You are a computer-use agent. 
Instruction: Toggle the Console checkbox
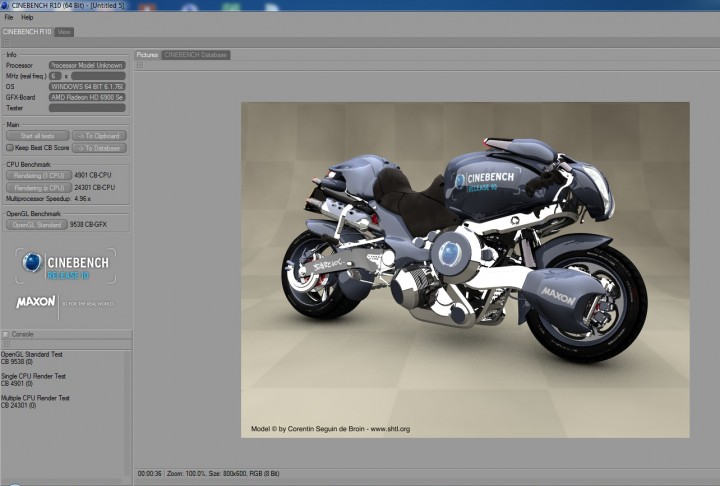(x=6, y=334)
